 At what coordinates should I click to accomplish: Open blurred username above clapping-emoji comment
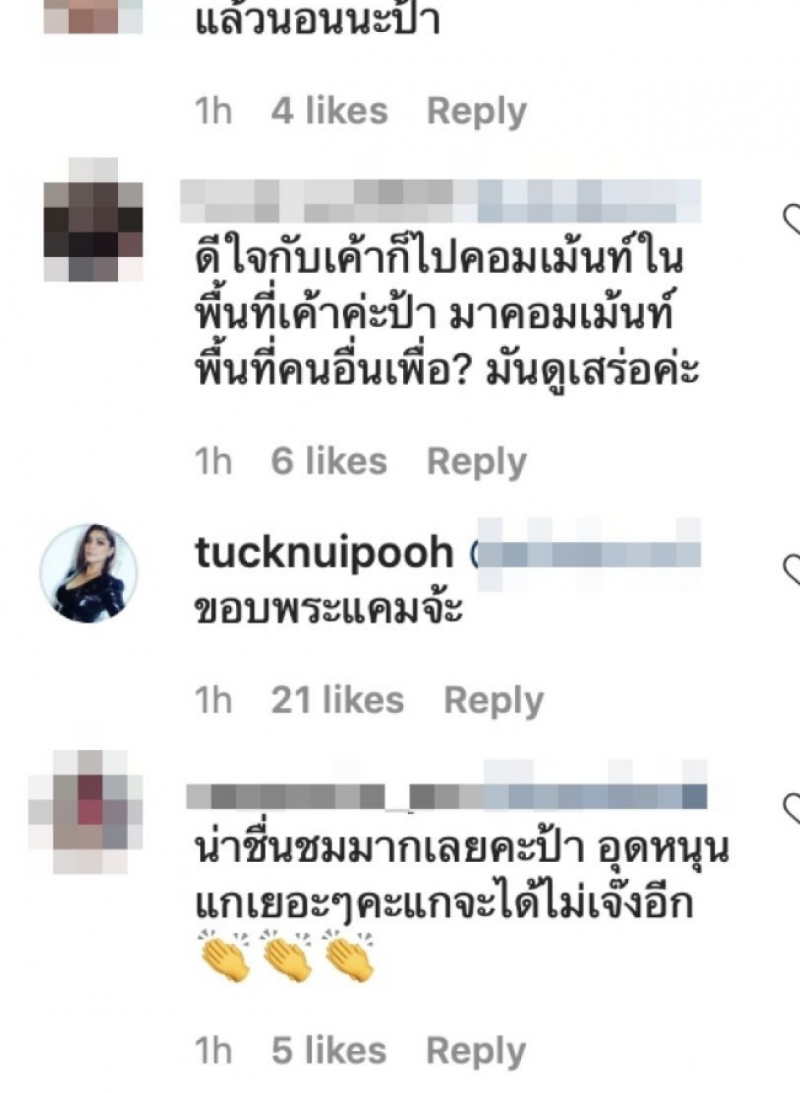click(447, 797)
